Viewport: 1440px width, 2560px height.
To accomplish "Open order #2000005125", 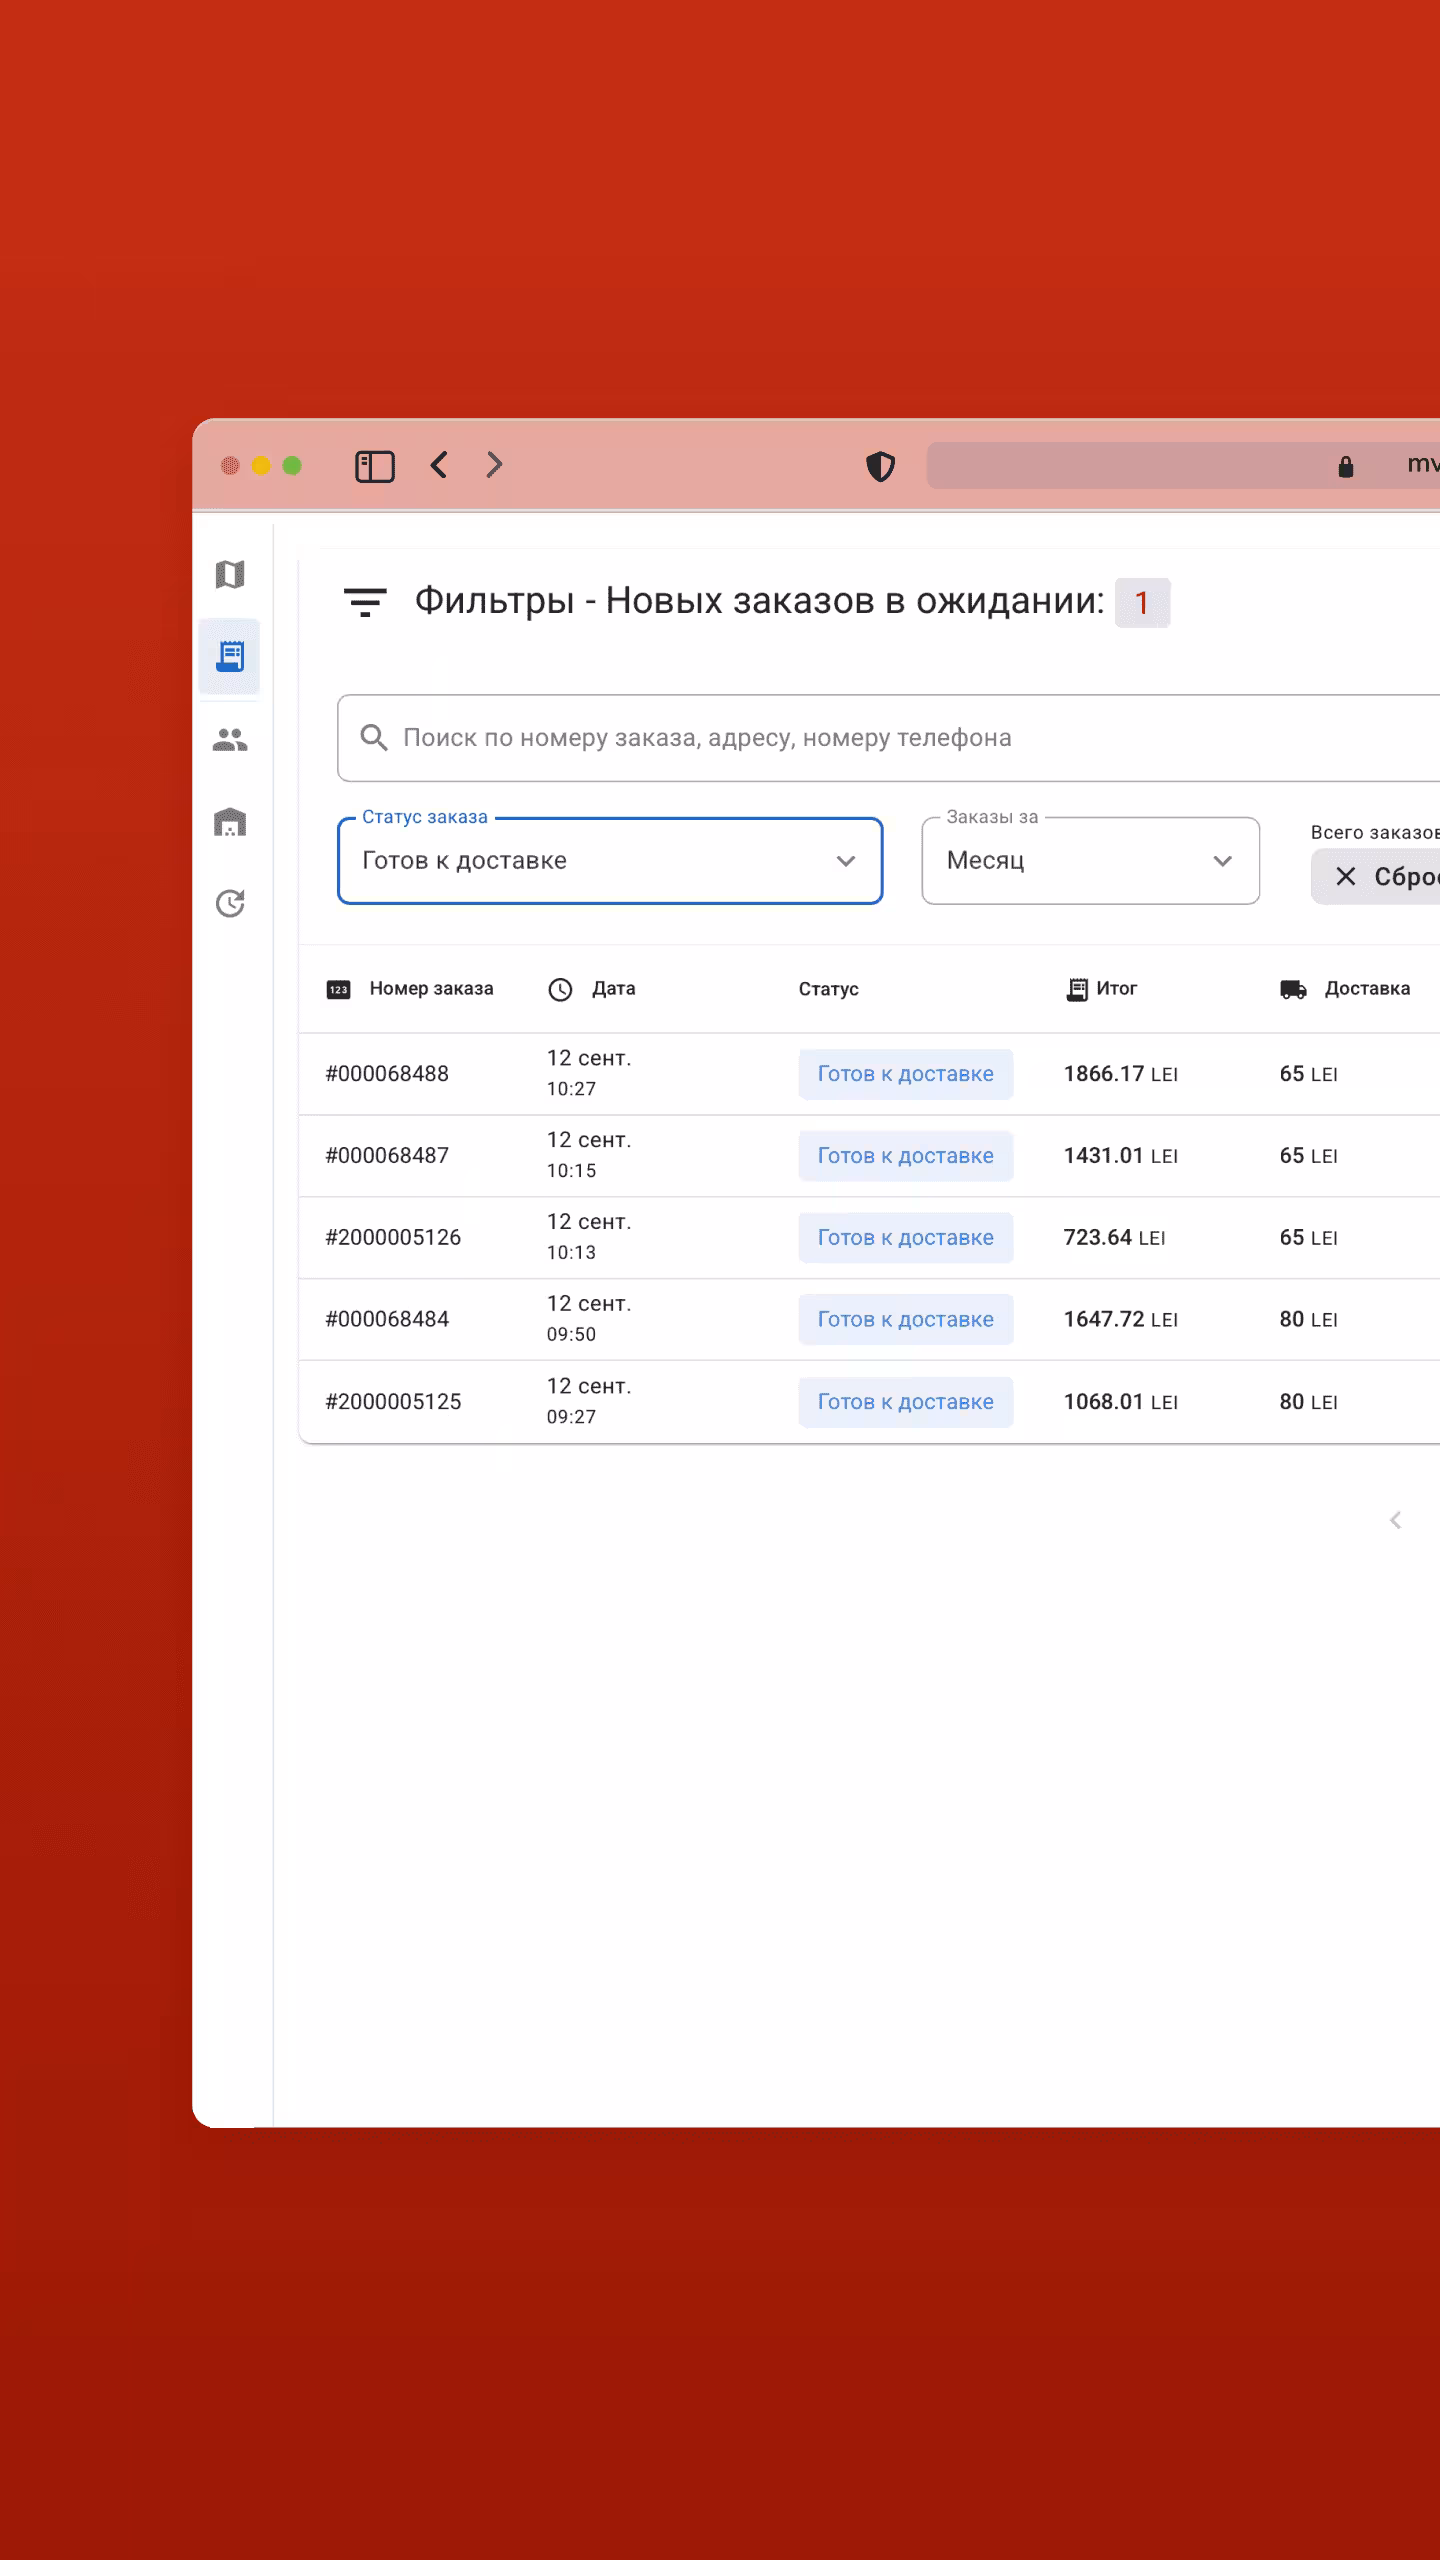I will [x=393, y=1402].
